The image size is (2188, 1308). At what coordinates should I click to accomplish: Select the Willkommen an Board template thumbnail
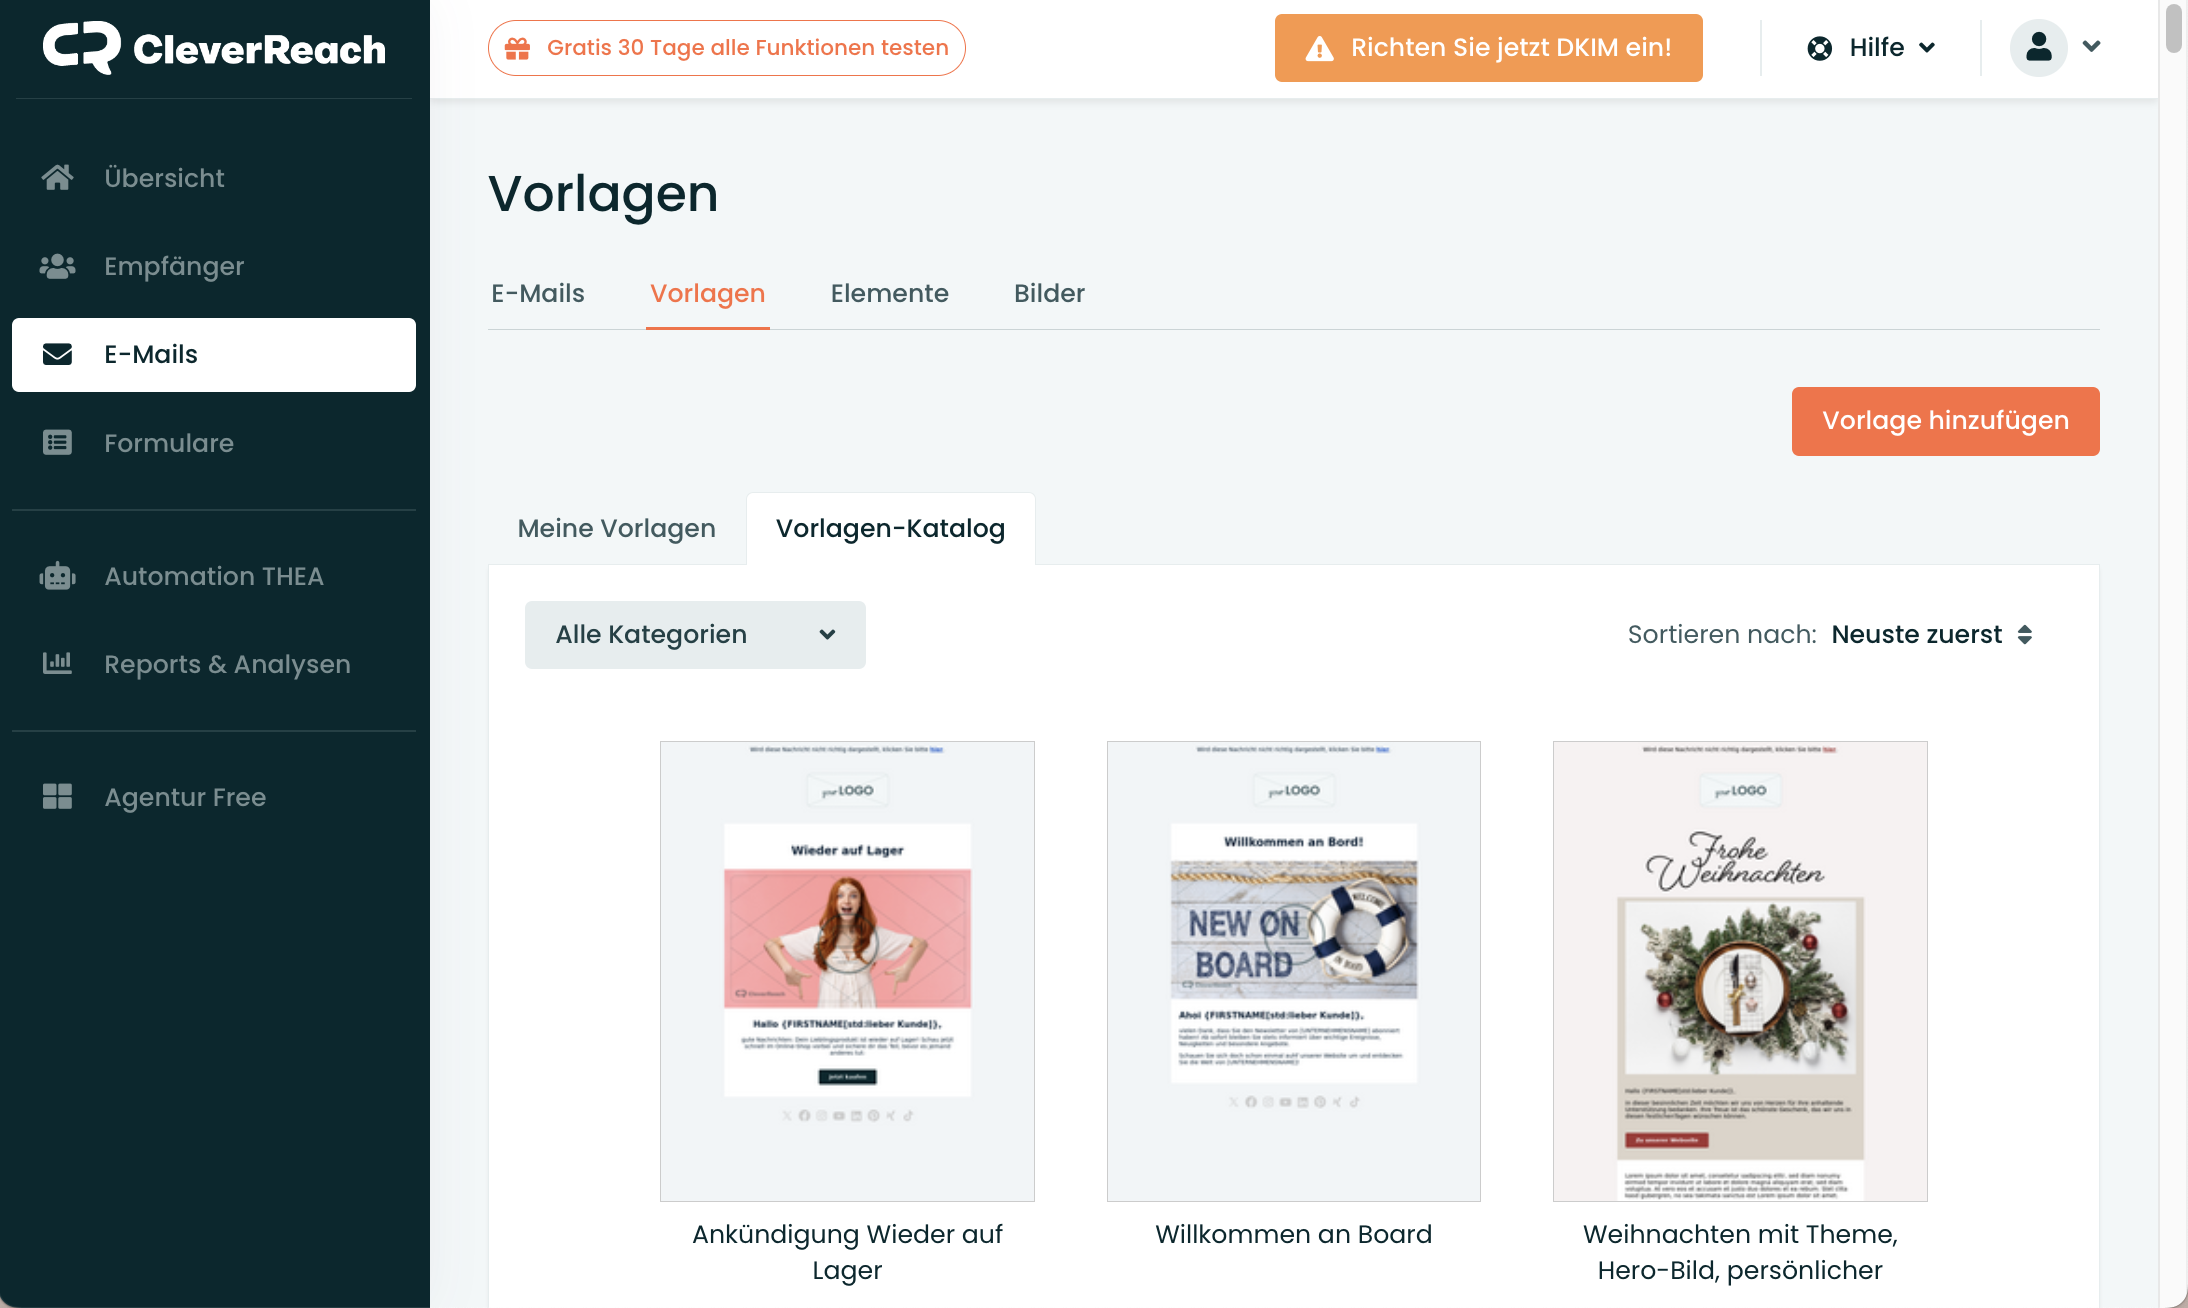tap(1293, 971)
